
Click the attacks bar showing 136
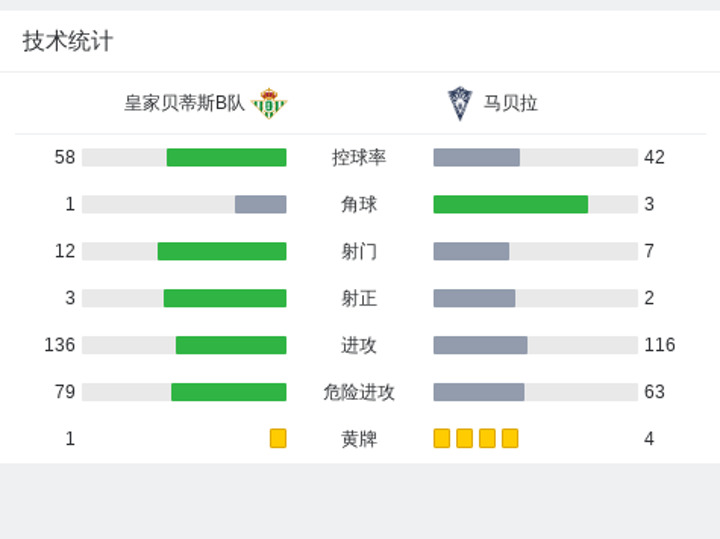tap(231, 345)
